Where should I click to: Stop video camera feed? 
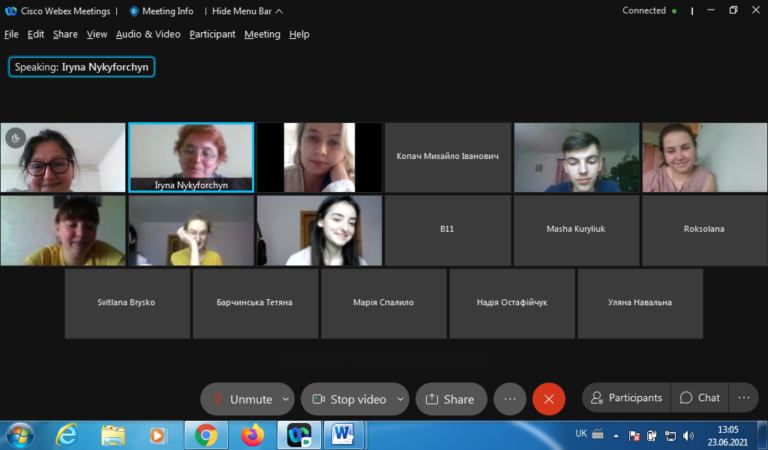[x=349, y=399]
